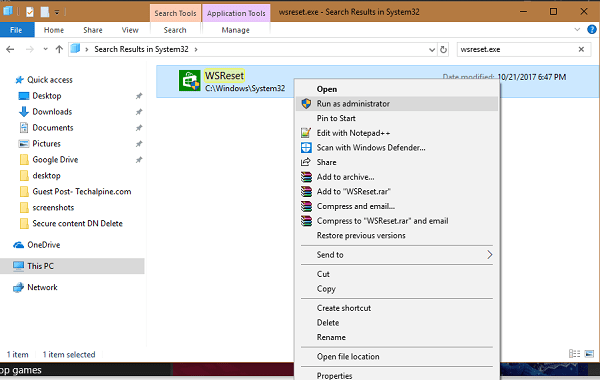Viewport: 600px width, 380px height.
Task: Click chevron after Search Results in System32
Action: click(x=196, y=49)
